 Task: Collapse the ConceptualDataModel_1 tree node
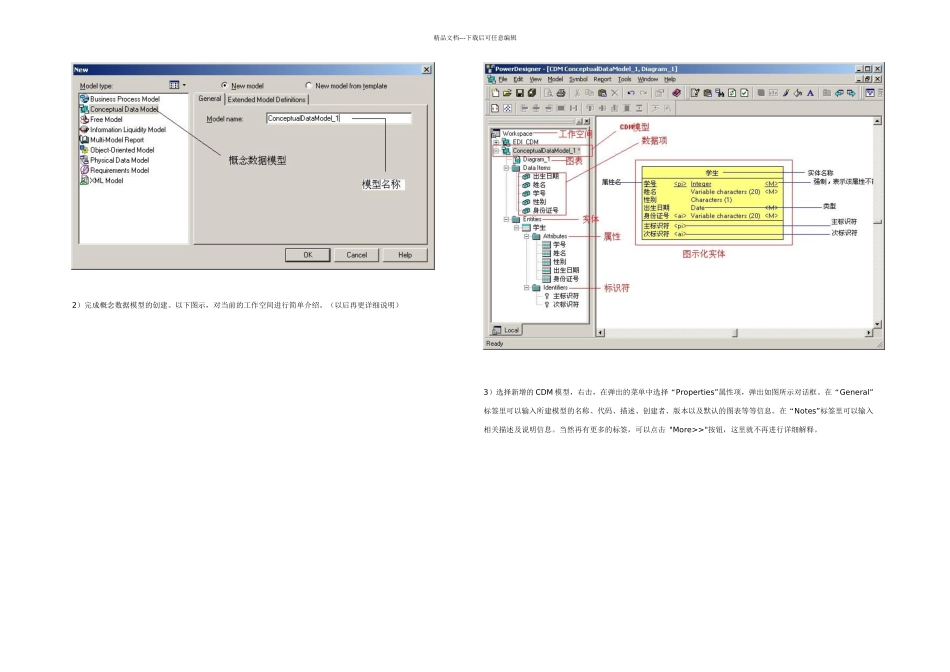click(497, 150)
